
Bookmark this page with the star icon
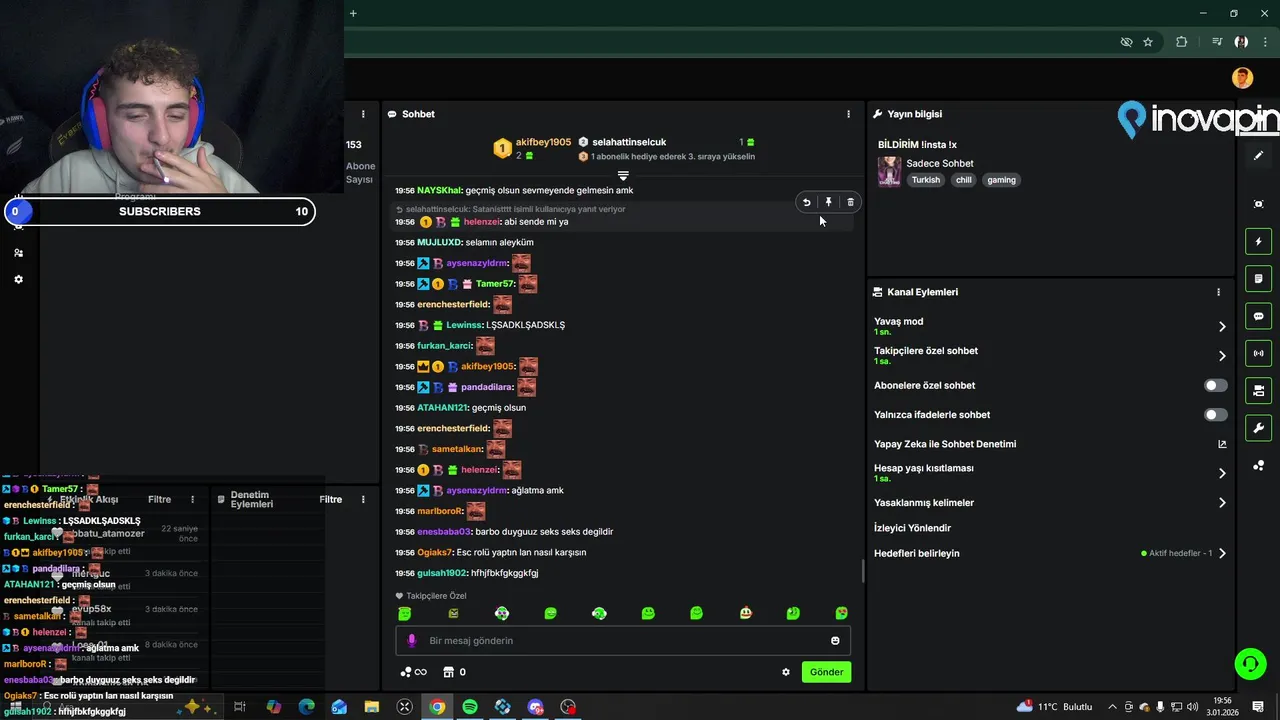1148,42
